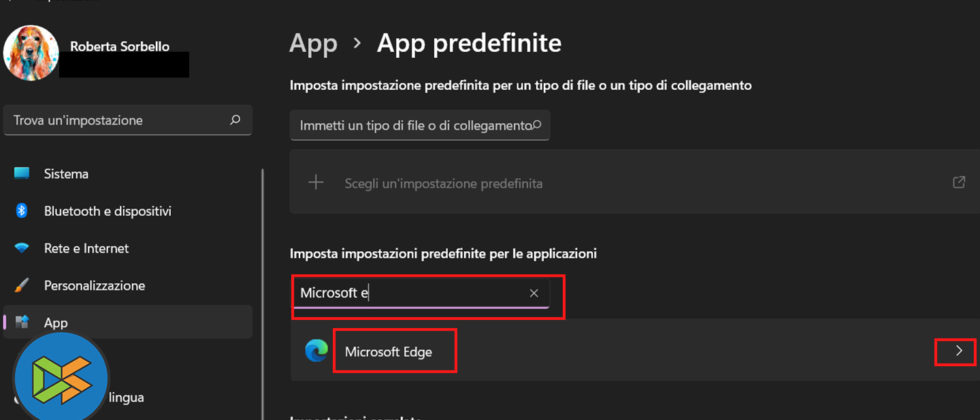The image size is (980, 420).
Task: Click the App icon in sidebar
Action: (22, 322)
